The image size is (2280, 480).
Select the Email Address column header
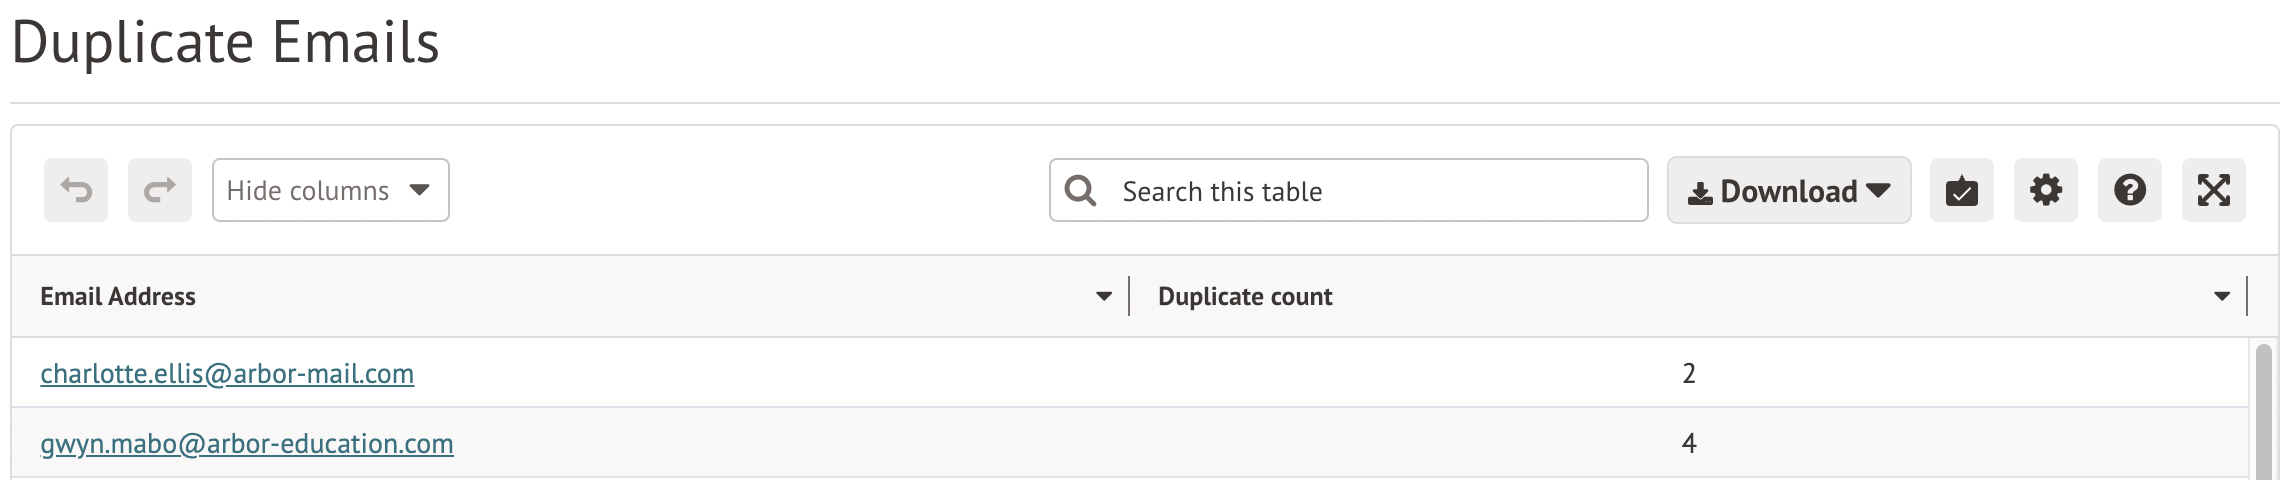pyautogui.click(x=118, y=296)
